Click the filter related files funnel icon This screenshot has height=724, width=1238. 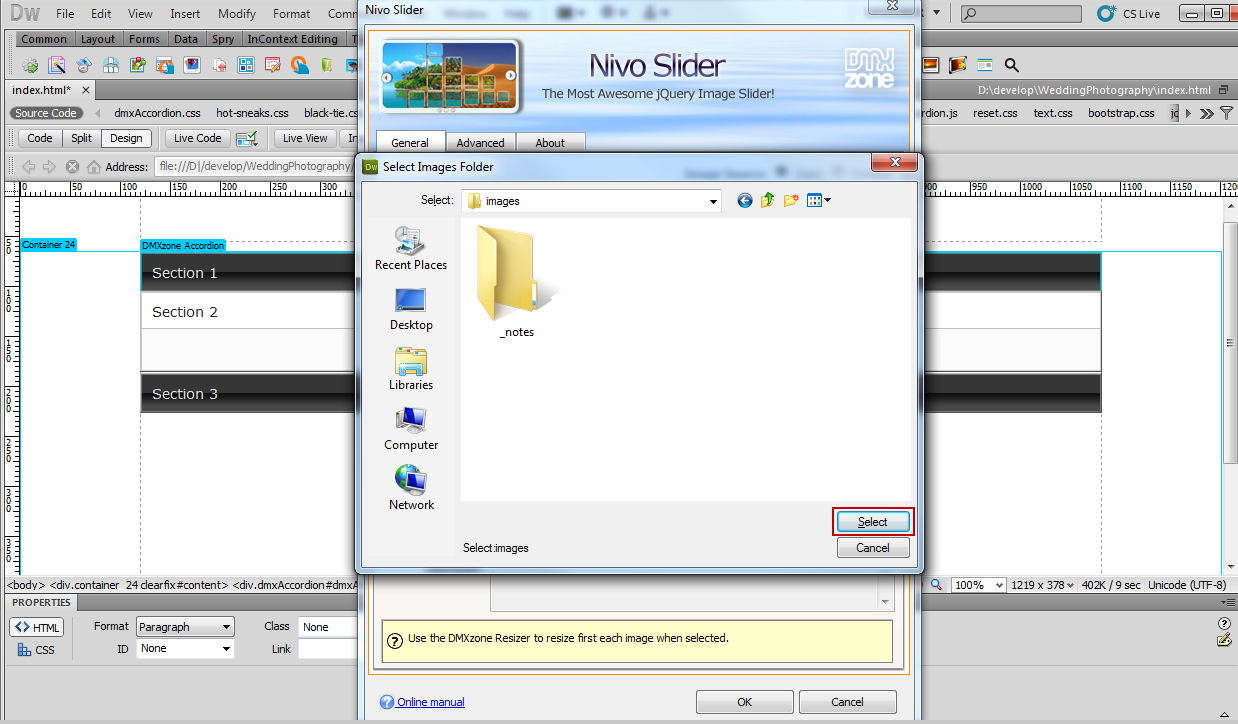point(1226,113)
